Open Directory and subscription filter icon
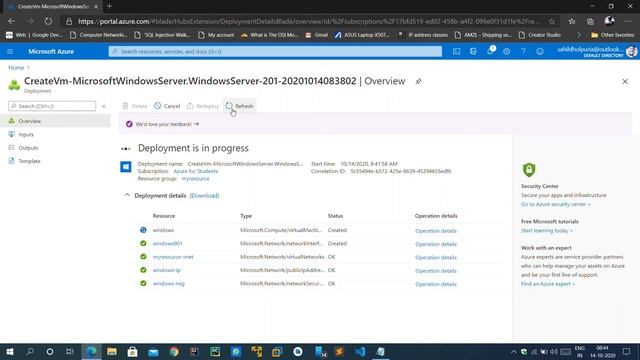The height and width of the screenshot is (360, 640). tap(473, 51)
